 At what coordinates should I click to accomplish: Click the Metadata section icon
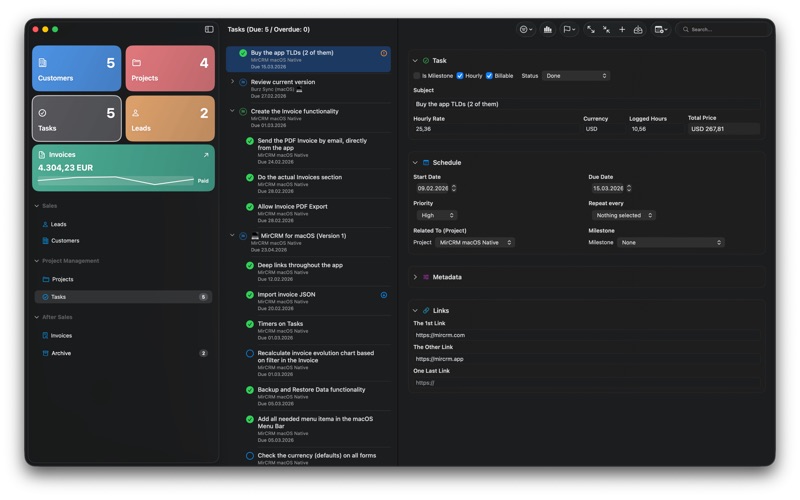(426, 278)
